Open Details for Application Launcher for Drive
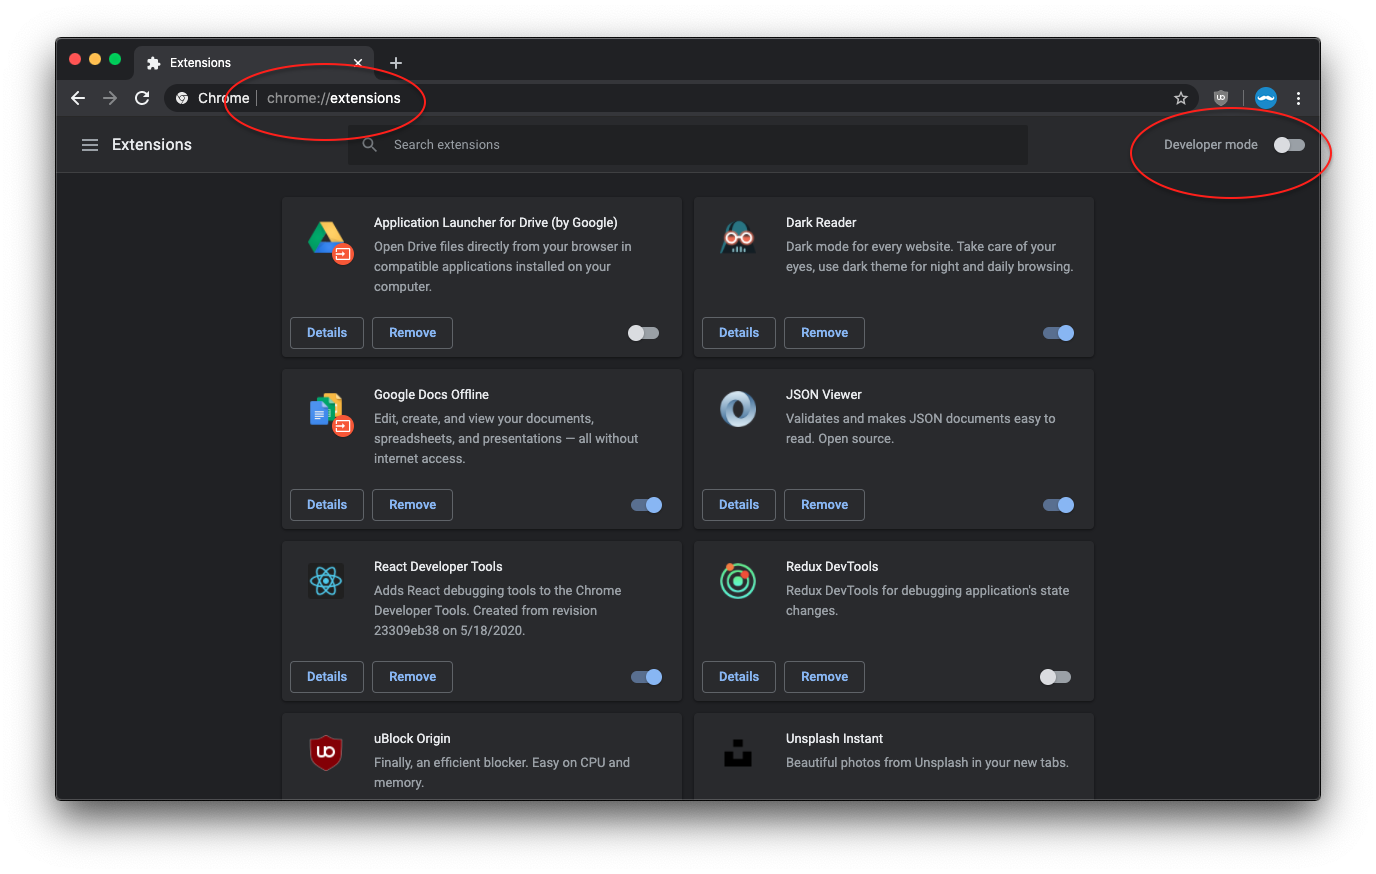 pyautogui.click(x=327, y=333)
